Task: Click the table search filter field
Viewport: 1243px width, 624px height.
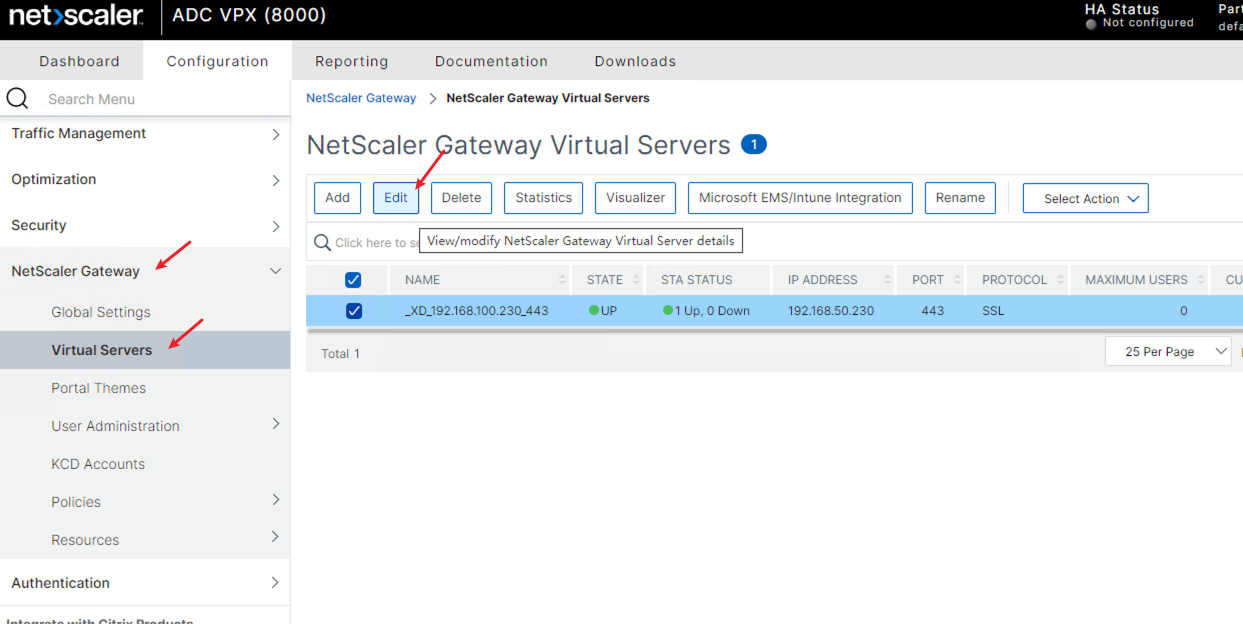Action: (377, 243)
